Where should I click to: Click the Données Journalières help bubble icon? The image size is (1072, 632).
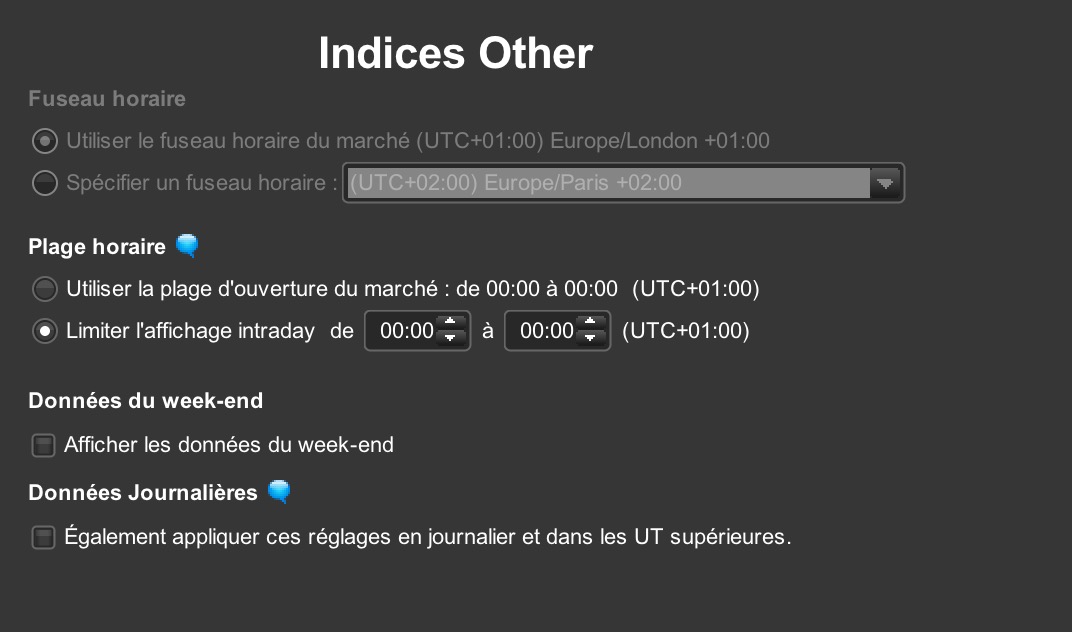click(x=279, y=492)
